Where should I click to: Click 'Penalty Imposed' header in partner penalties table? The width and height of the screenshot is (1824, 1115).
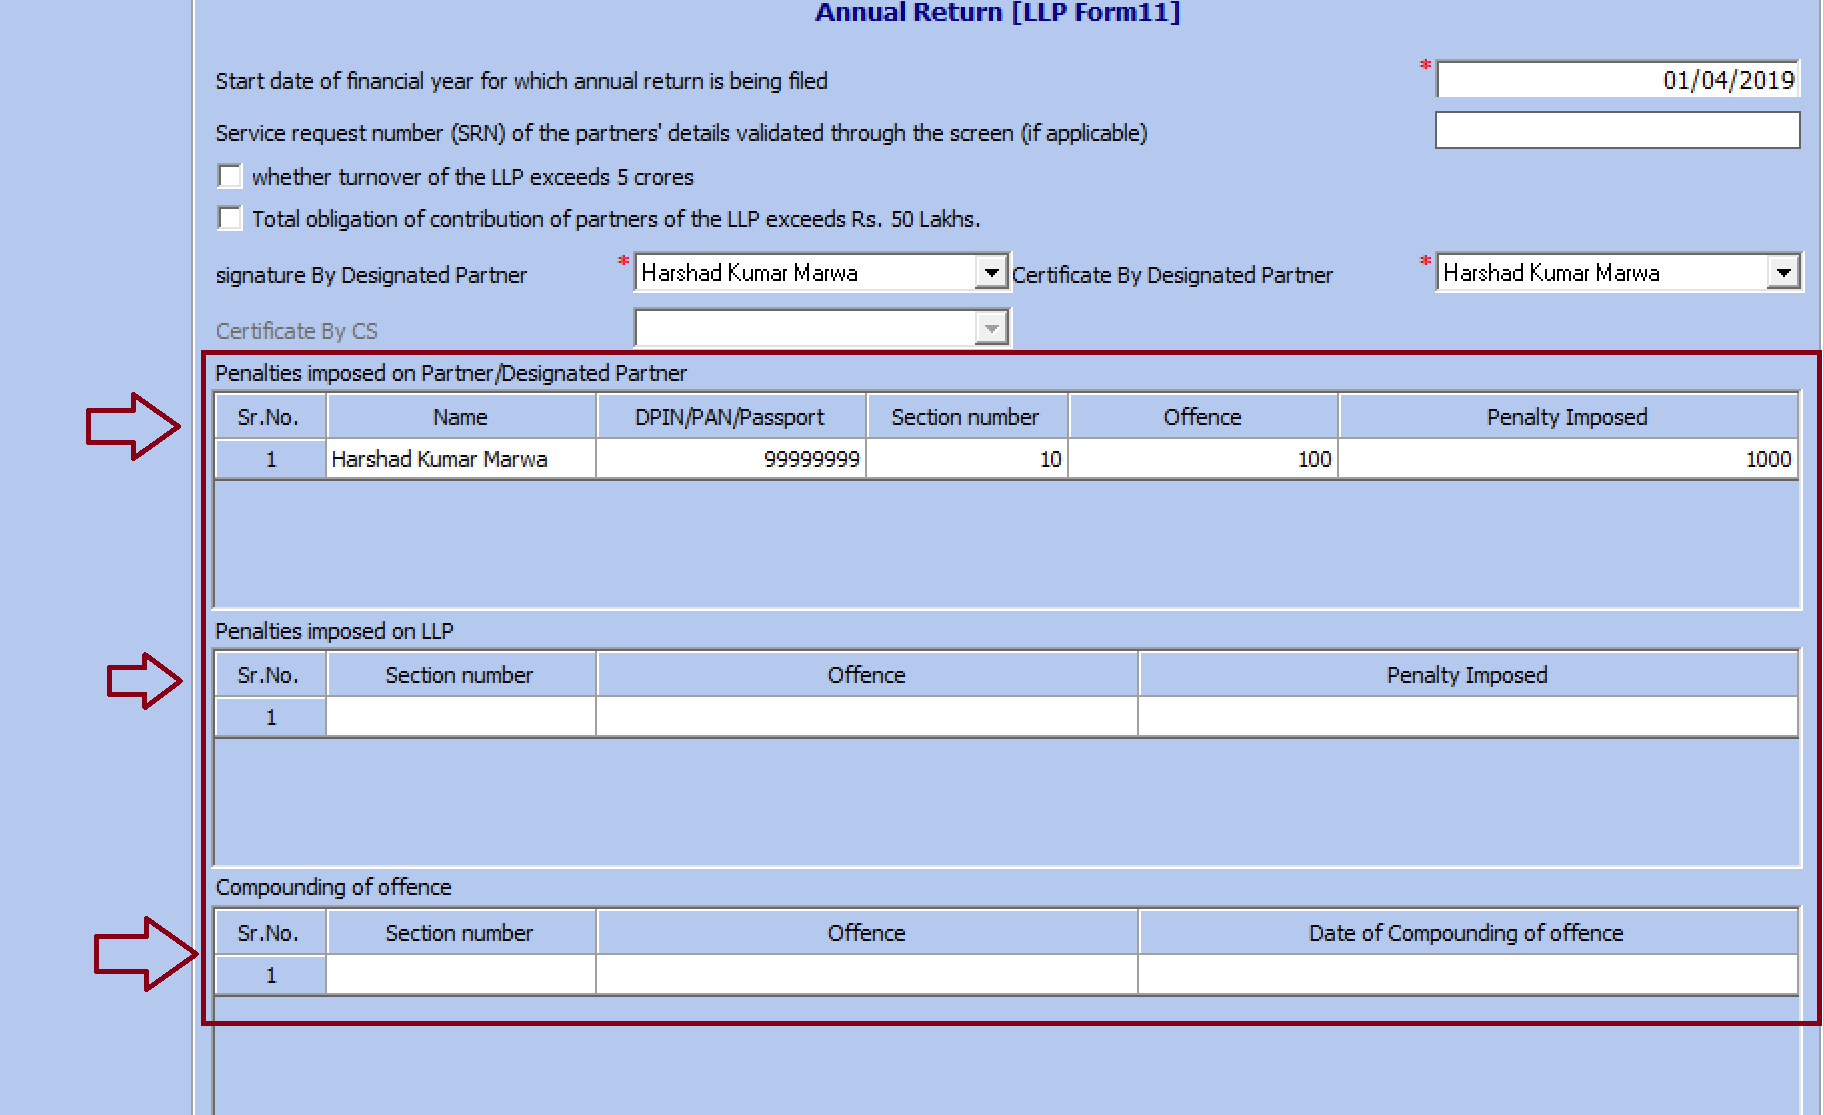click(1568, 417)
